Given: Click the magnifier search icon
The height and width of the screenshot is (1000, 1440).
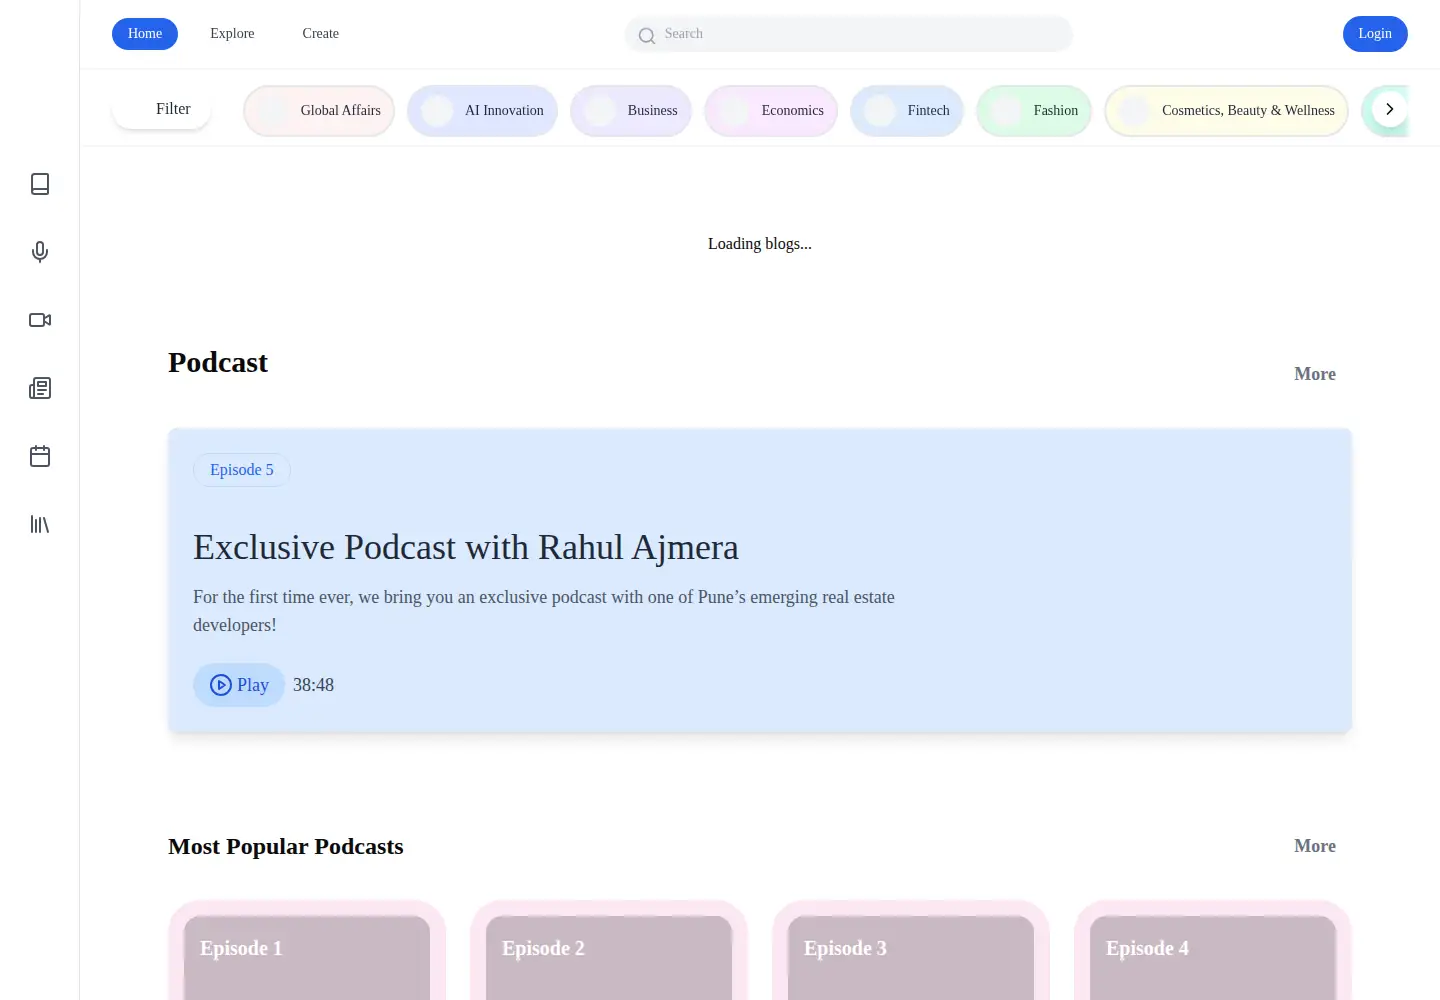Looking at the screenshot, I should point(647,36).
